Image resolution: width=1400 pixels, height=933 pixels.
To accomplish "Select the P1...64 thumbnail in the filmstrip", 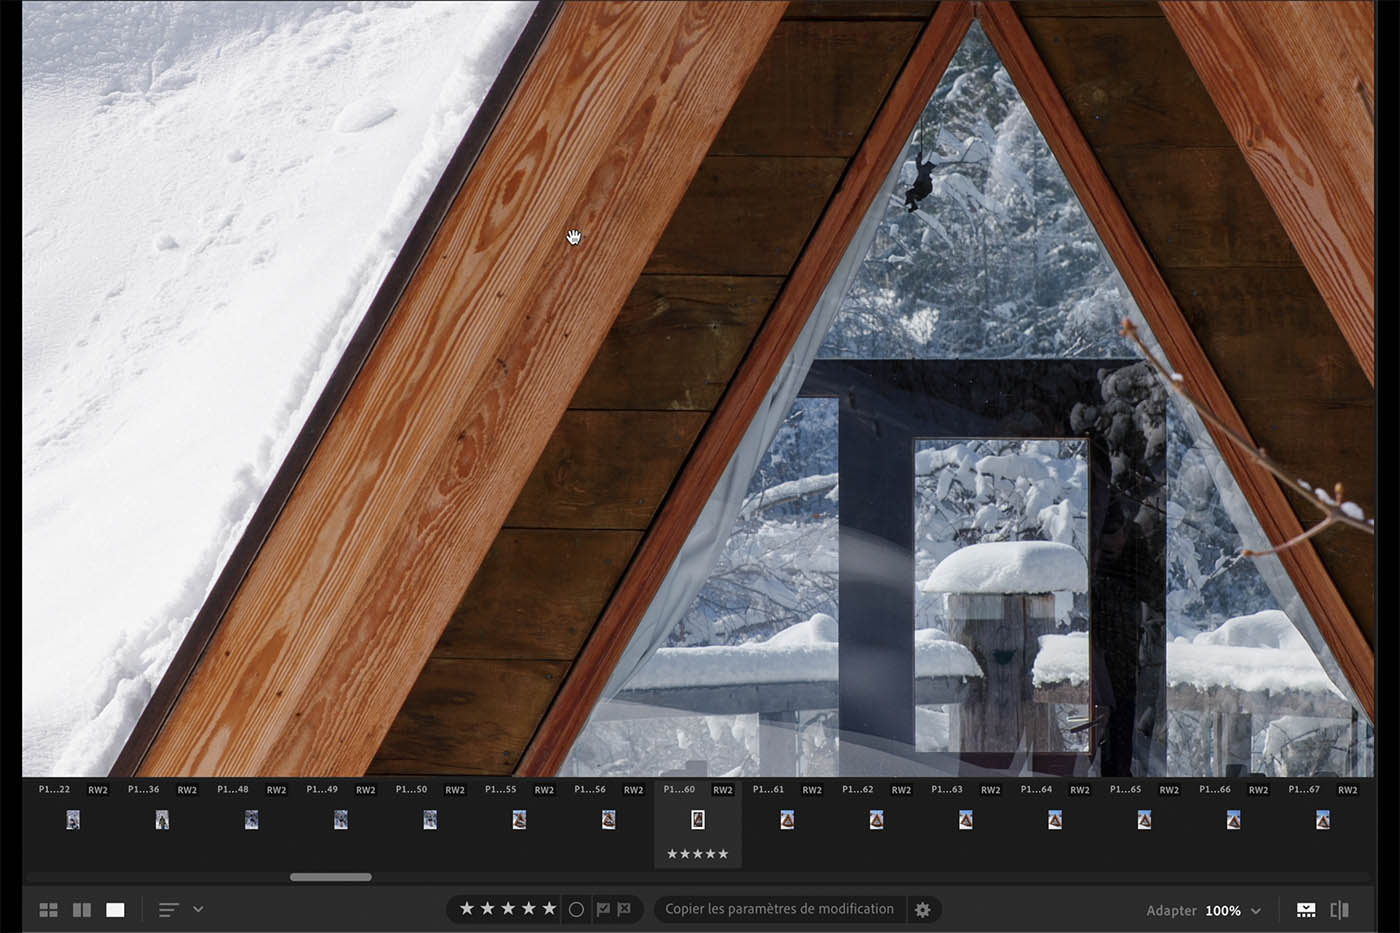I will [1055, 820].
